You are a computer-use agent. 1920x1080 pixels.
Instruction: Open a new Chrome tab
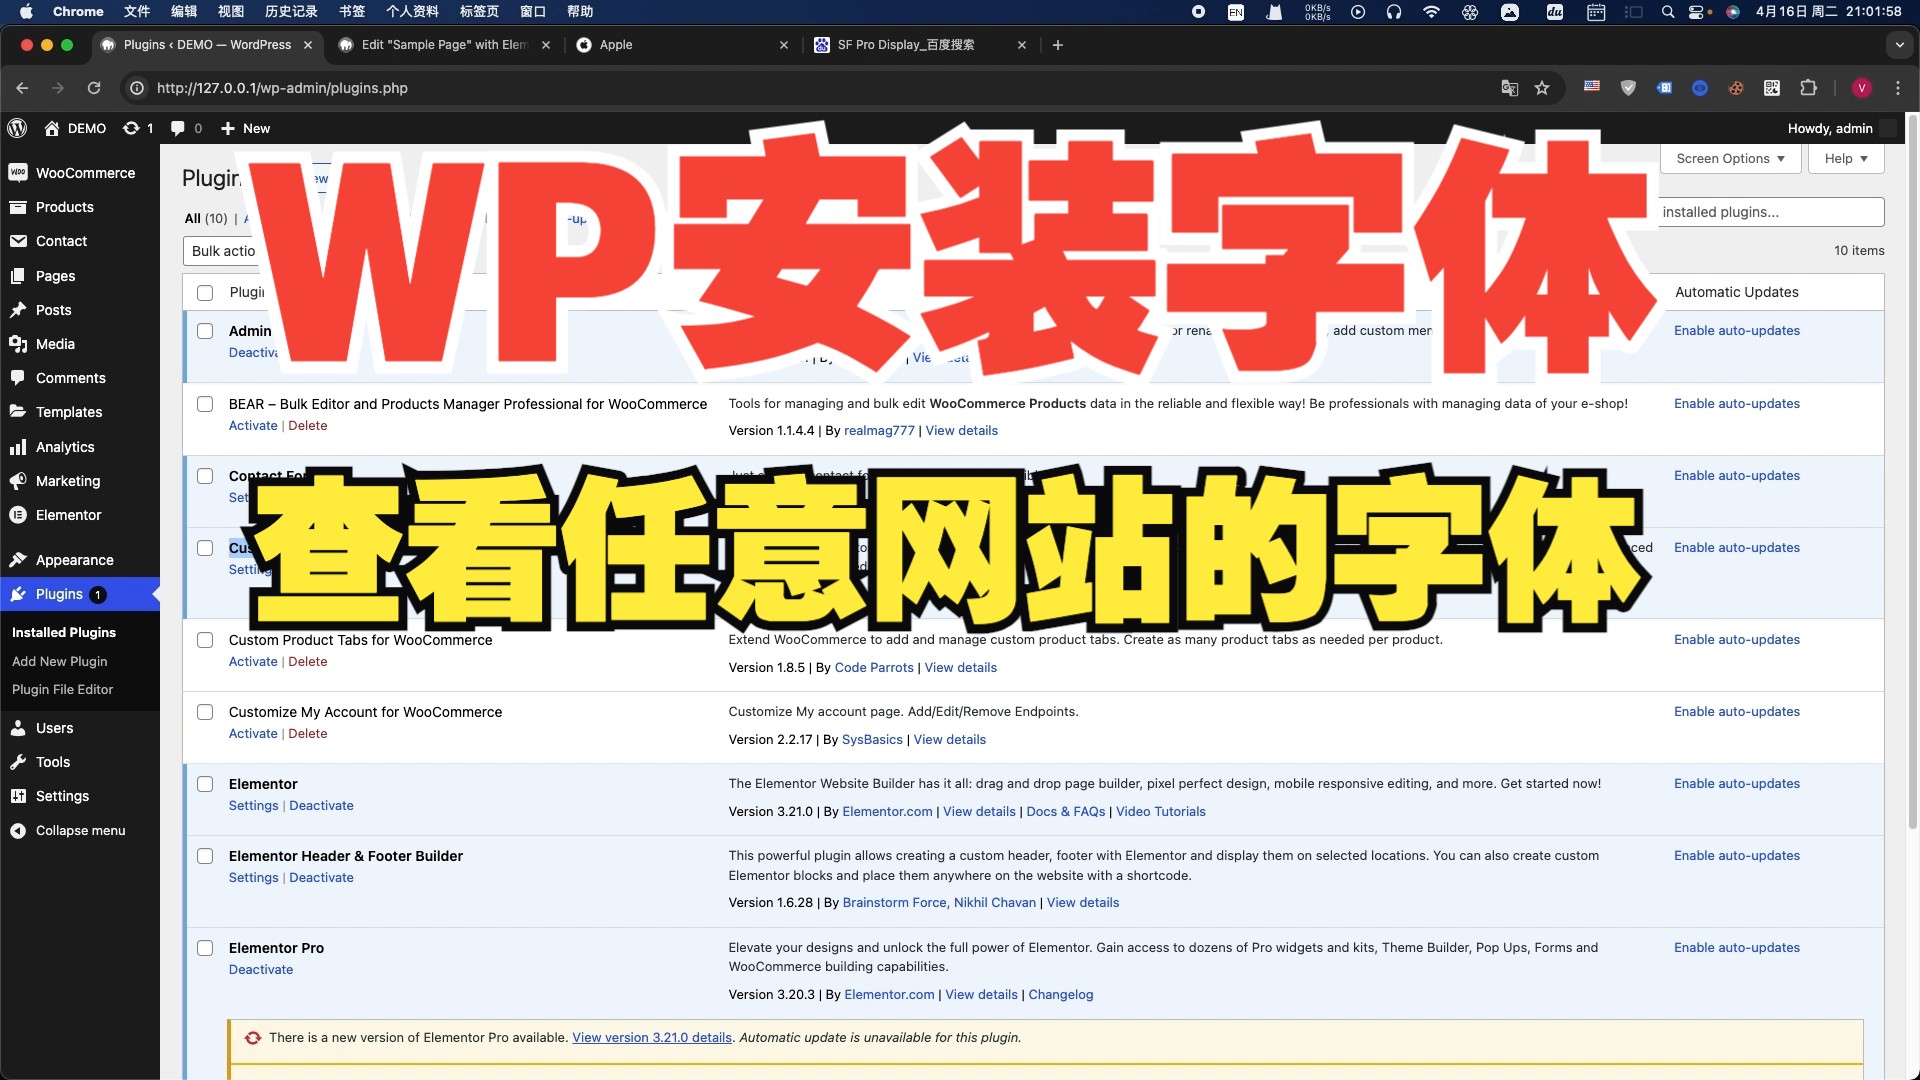point(1058,45)
